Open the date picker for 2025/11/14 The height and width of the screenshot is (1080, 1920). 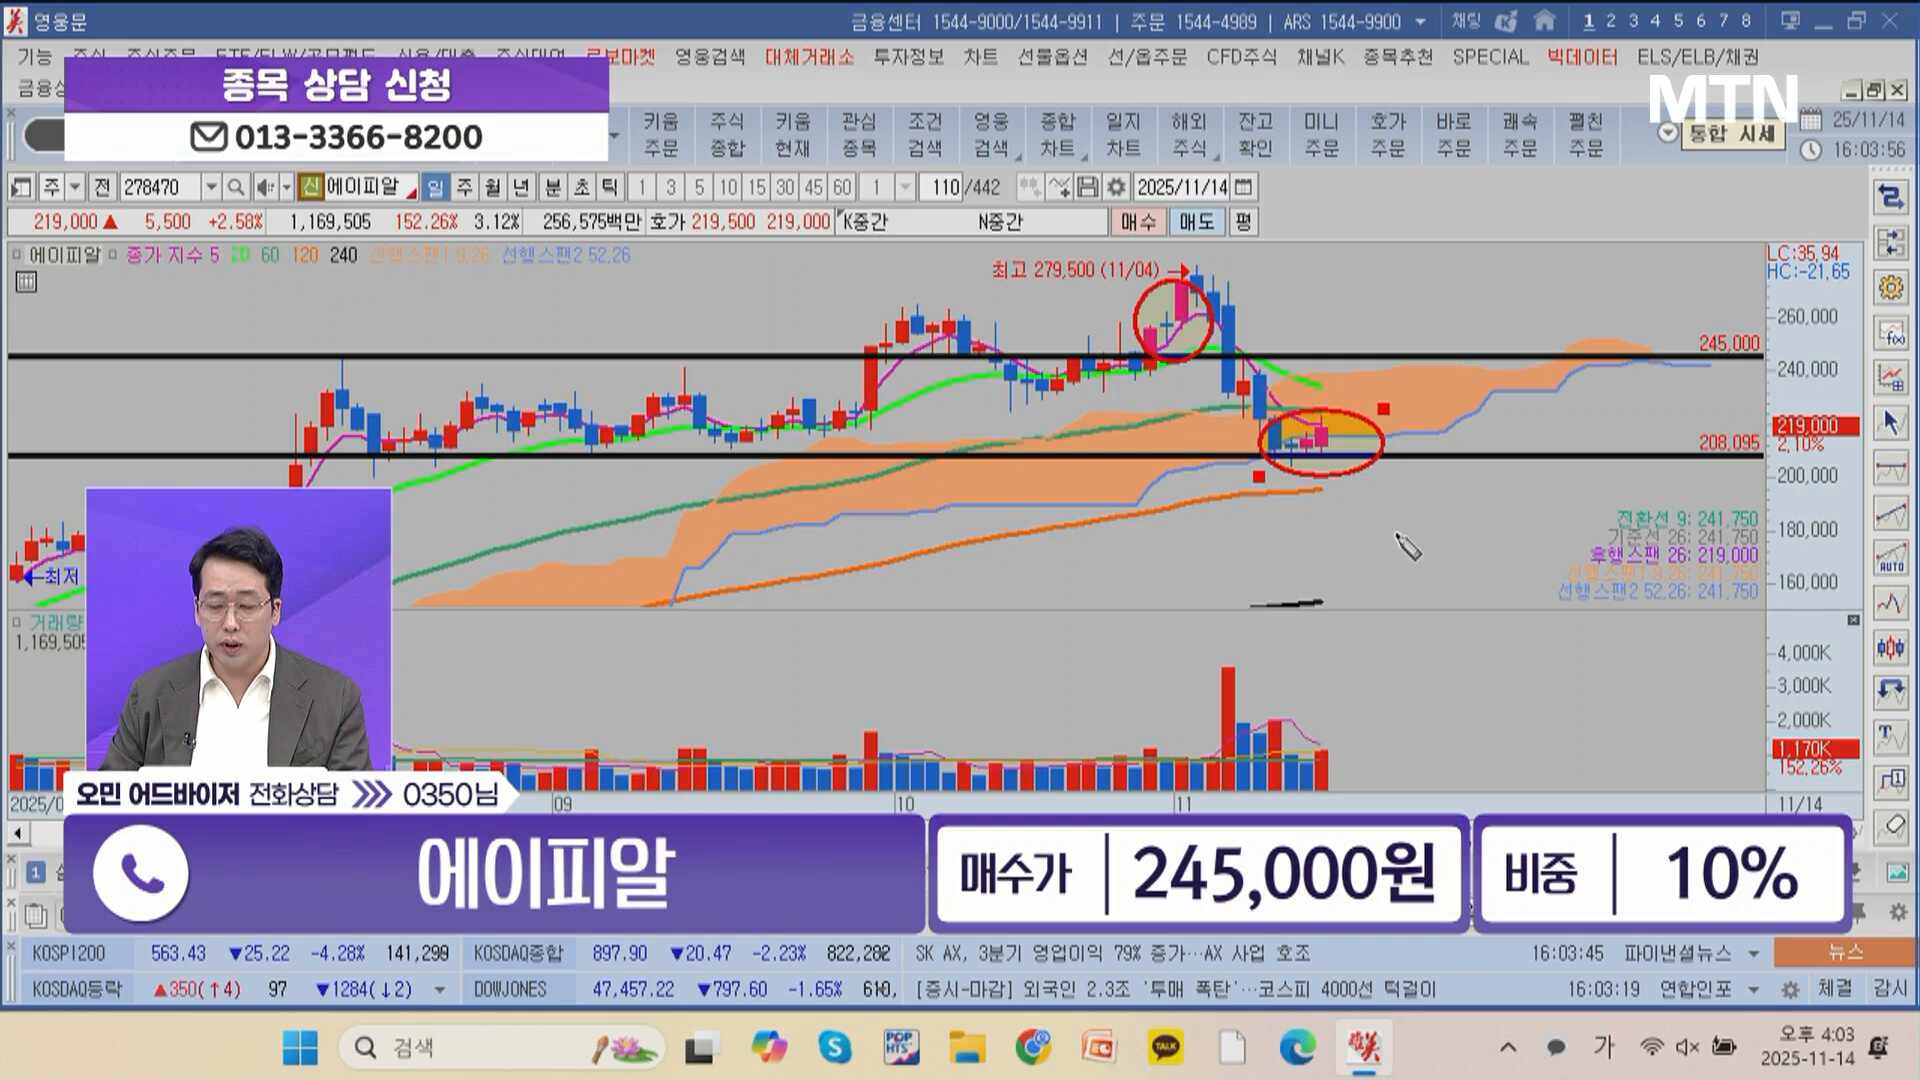pyautogui.click(x=1243, y=187)
